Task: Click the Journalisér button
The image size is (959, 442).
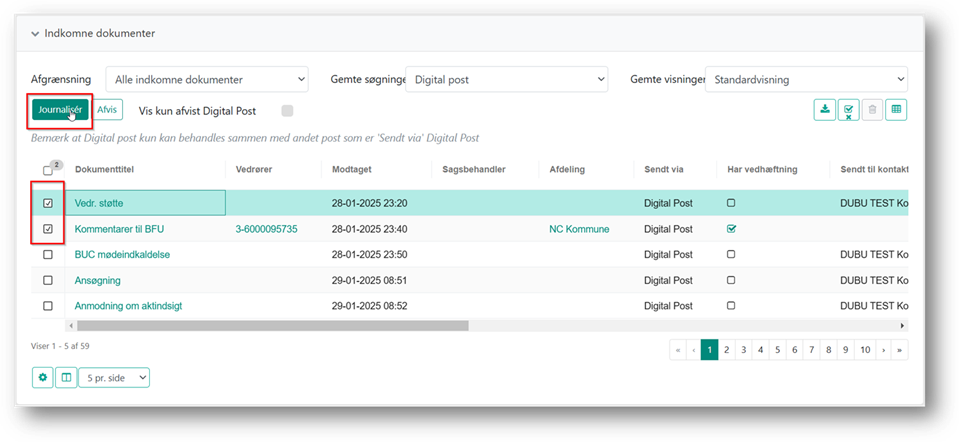Action: [x=59, y=110]
